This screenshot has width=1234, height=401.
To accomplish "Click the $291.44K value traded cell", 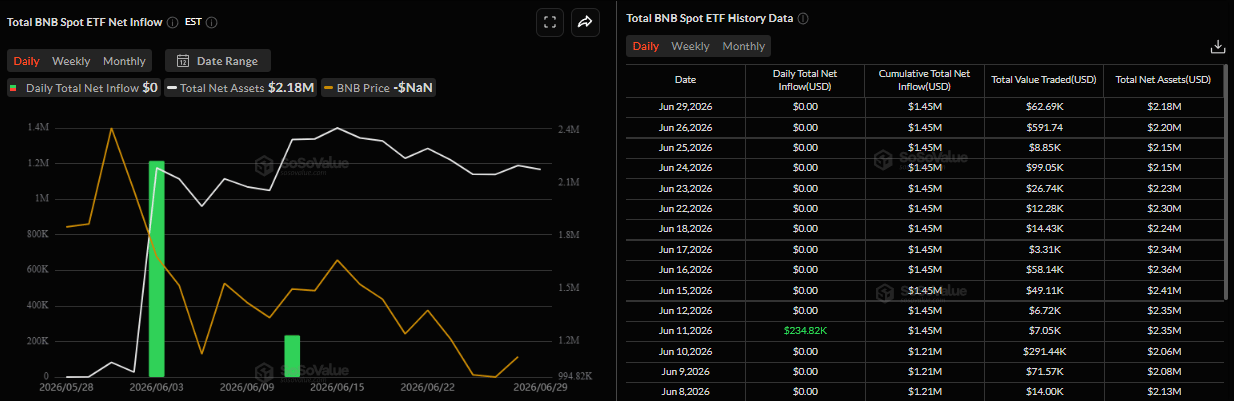I will click(1043, 352).
